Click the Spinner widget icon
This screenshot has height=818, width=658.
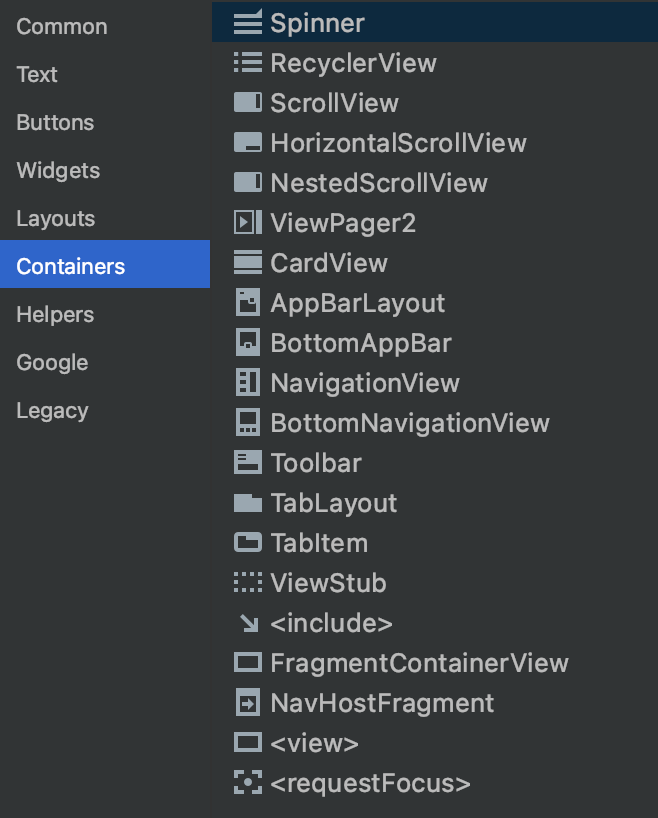pos(248,23)
